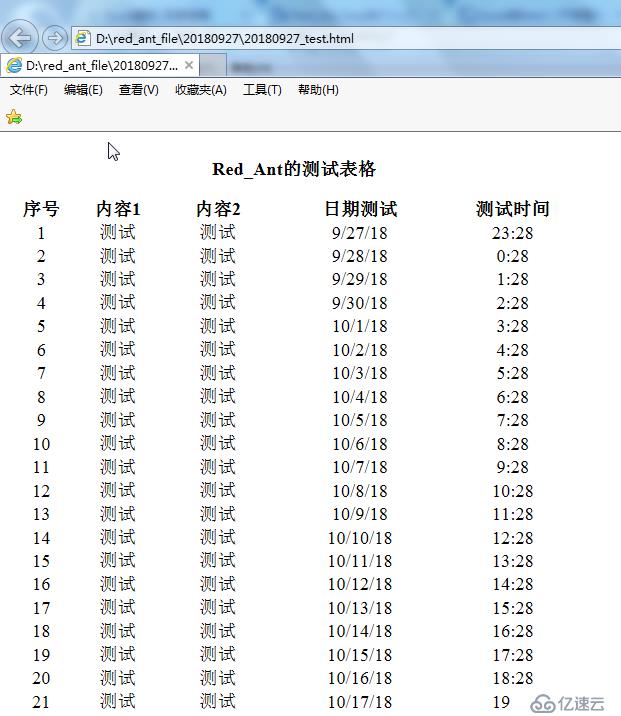
Task: Click the time cell 8:28
Action: (512, 444)
